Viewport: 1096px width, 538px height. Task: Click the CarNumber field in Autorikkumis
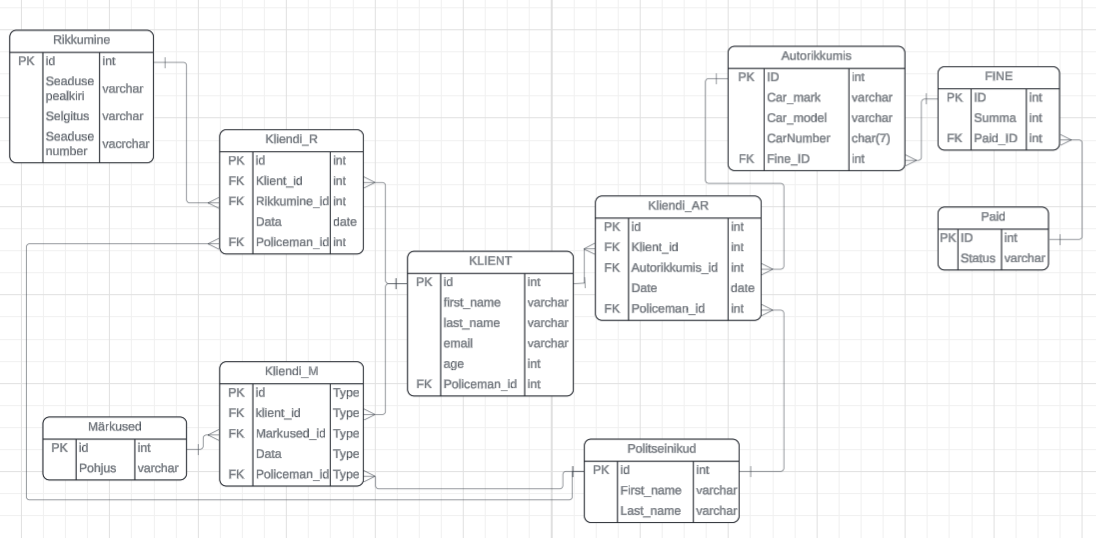point(799,138)
